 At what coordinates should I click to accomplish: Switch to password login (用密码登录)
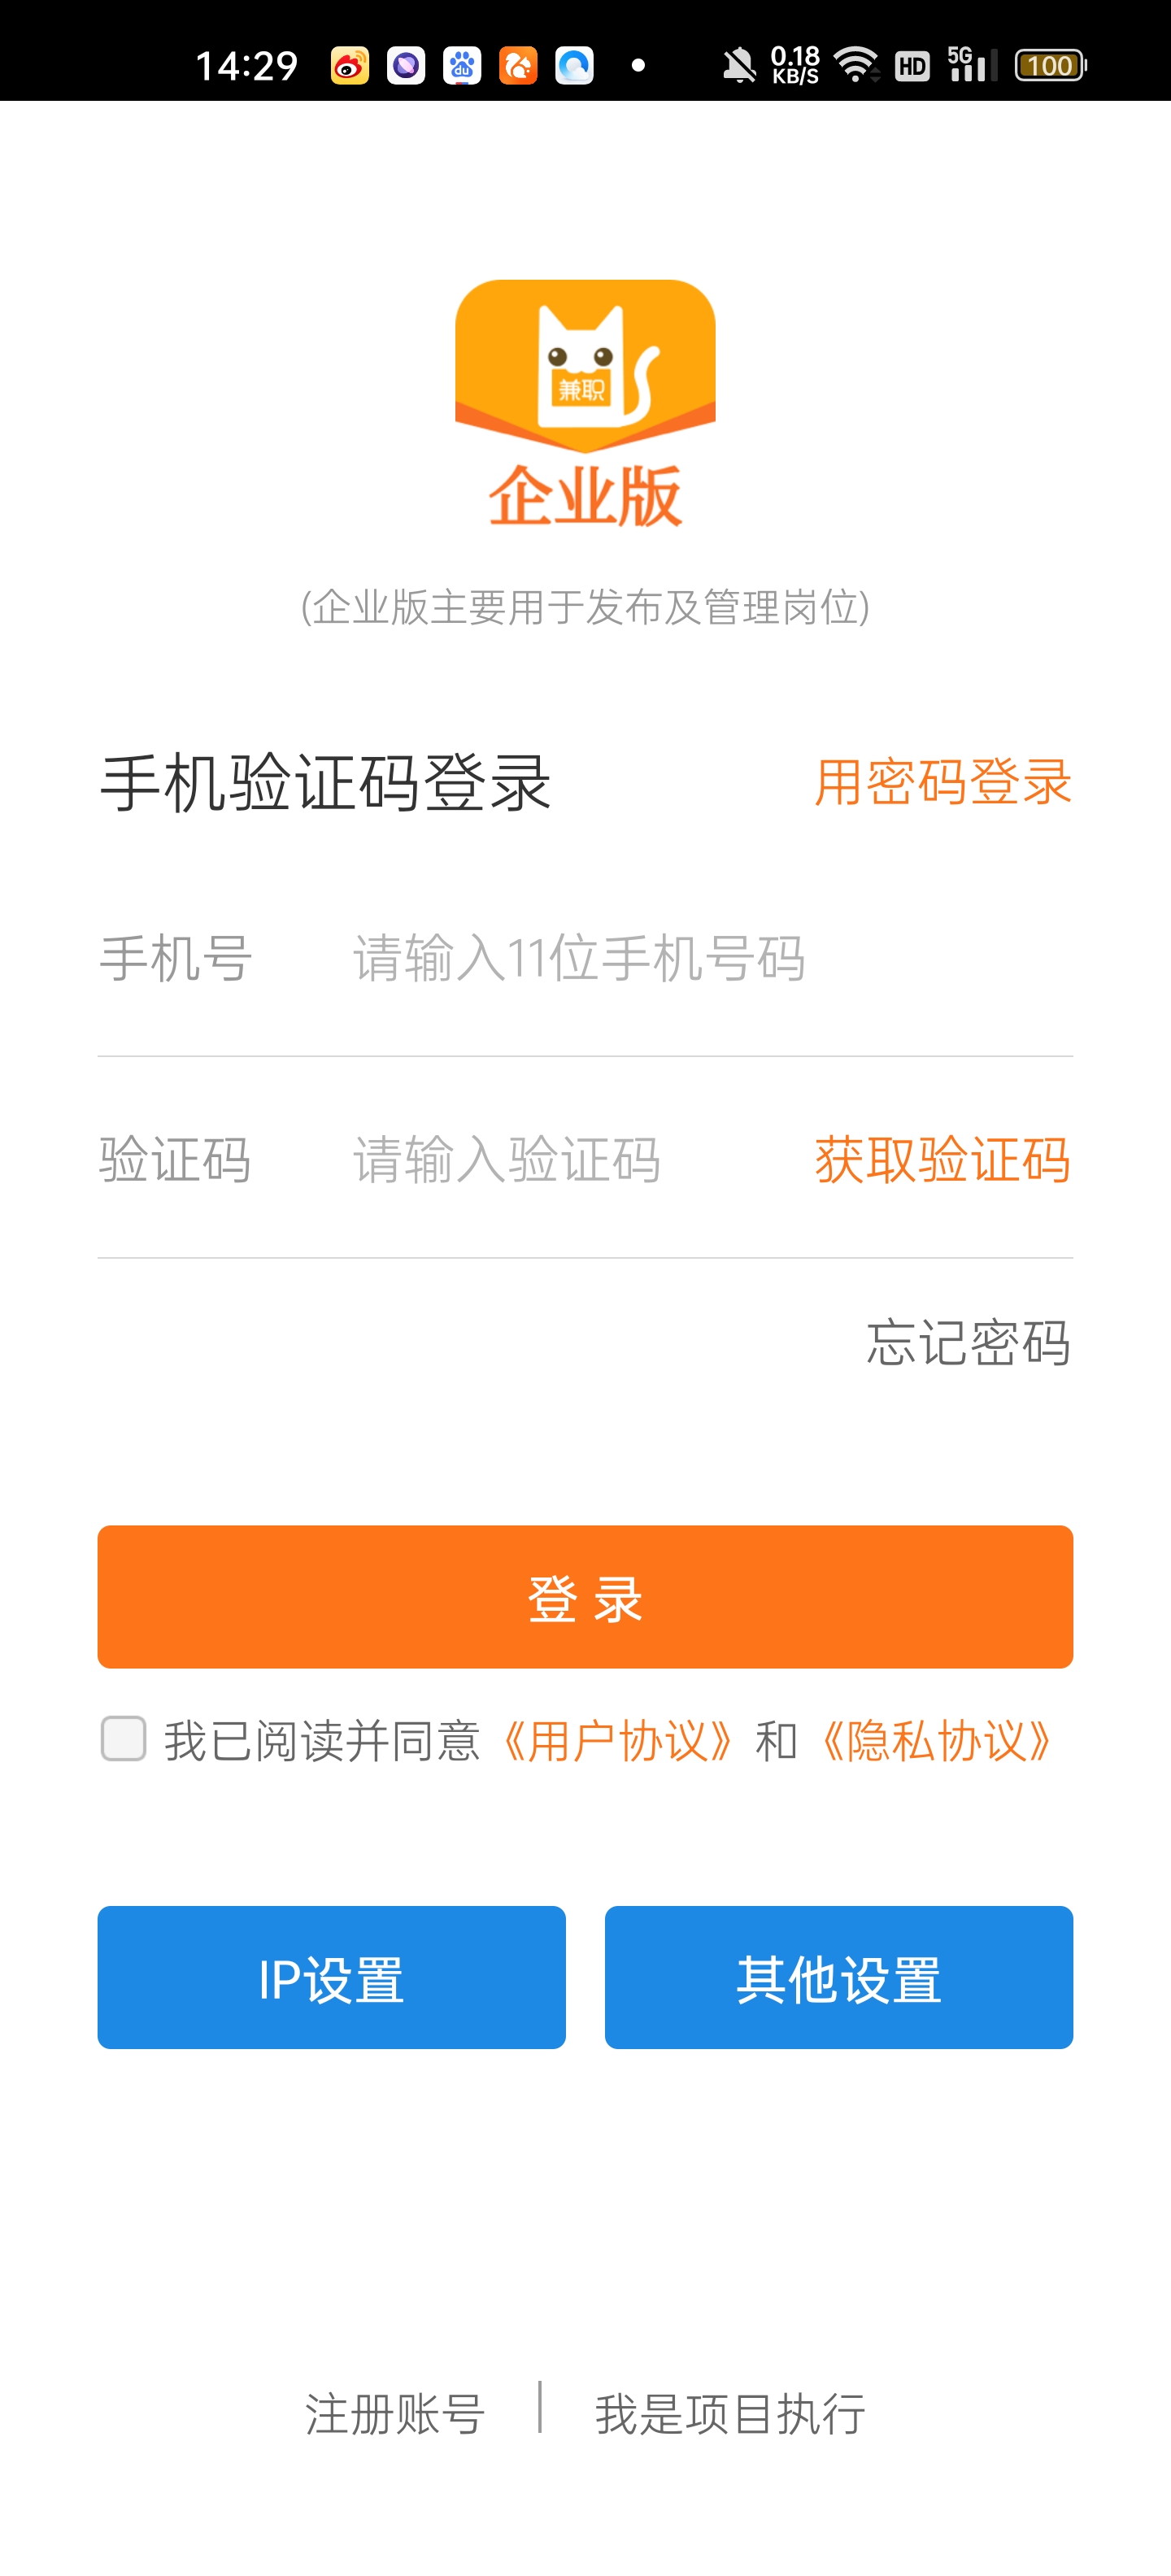pyautogui.click(x=942, y=781)
